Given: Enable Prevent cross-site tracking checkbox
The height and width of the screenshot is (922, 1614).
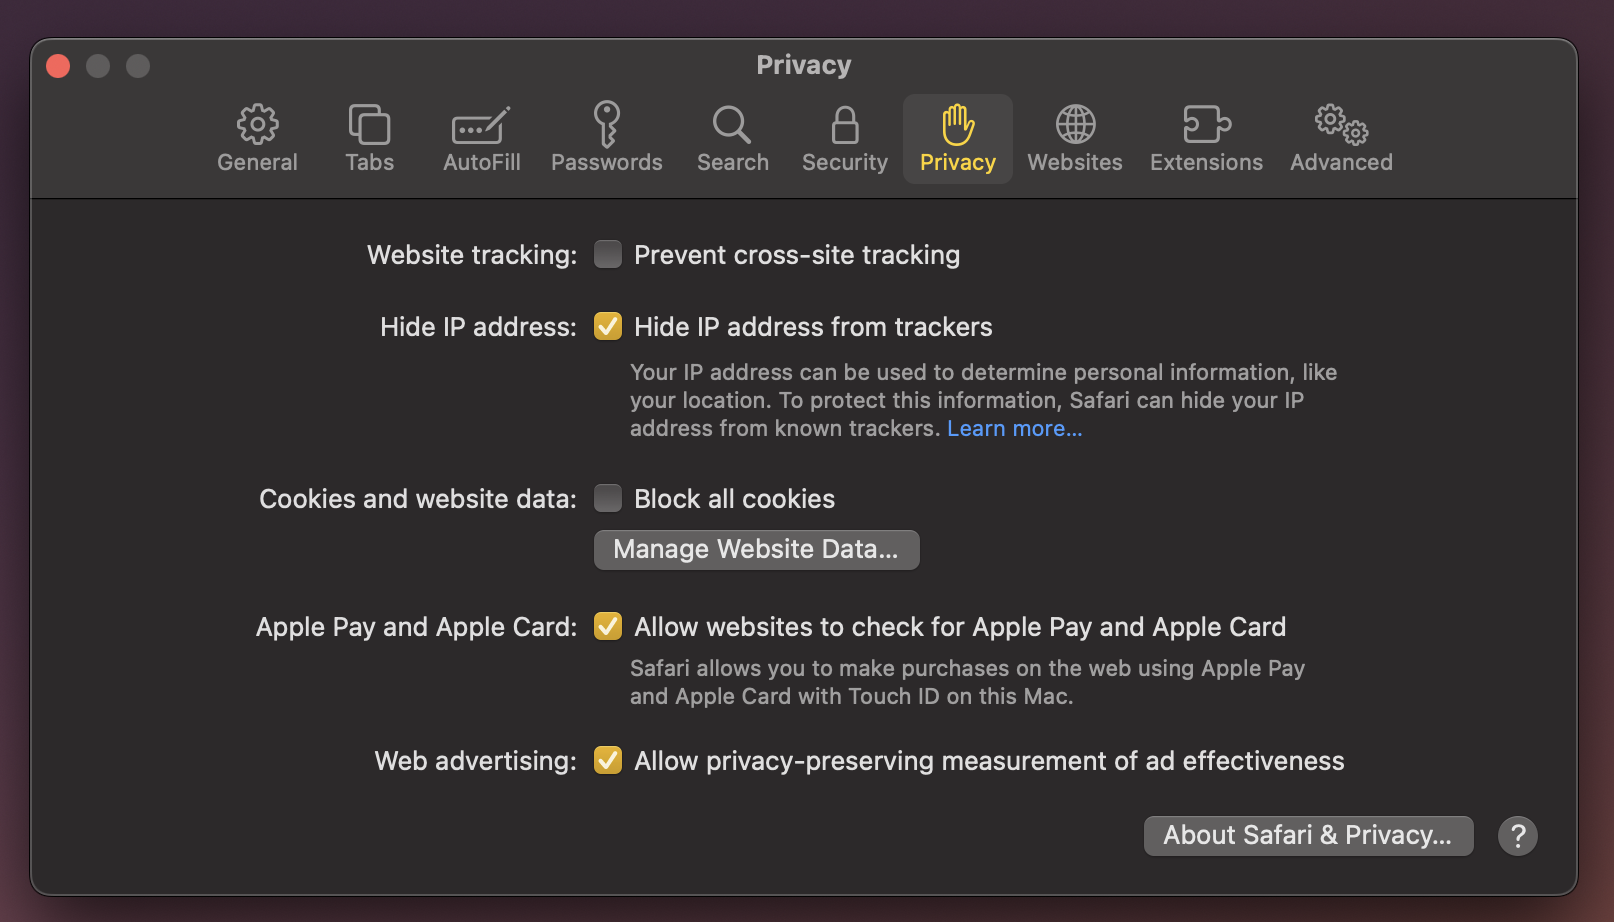Looking at the screenshot, I should click(x=608, y=255).
